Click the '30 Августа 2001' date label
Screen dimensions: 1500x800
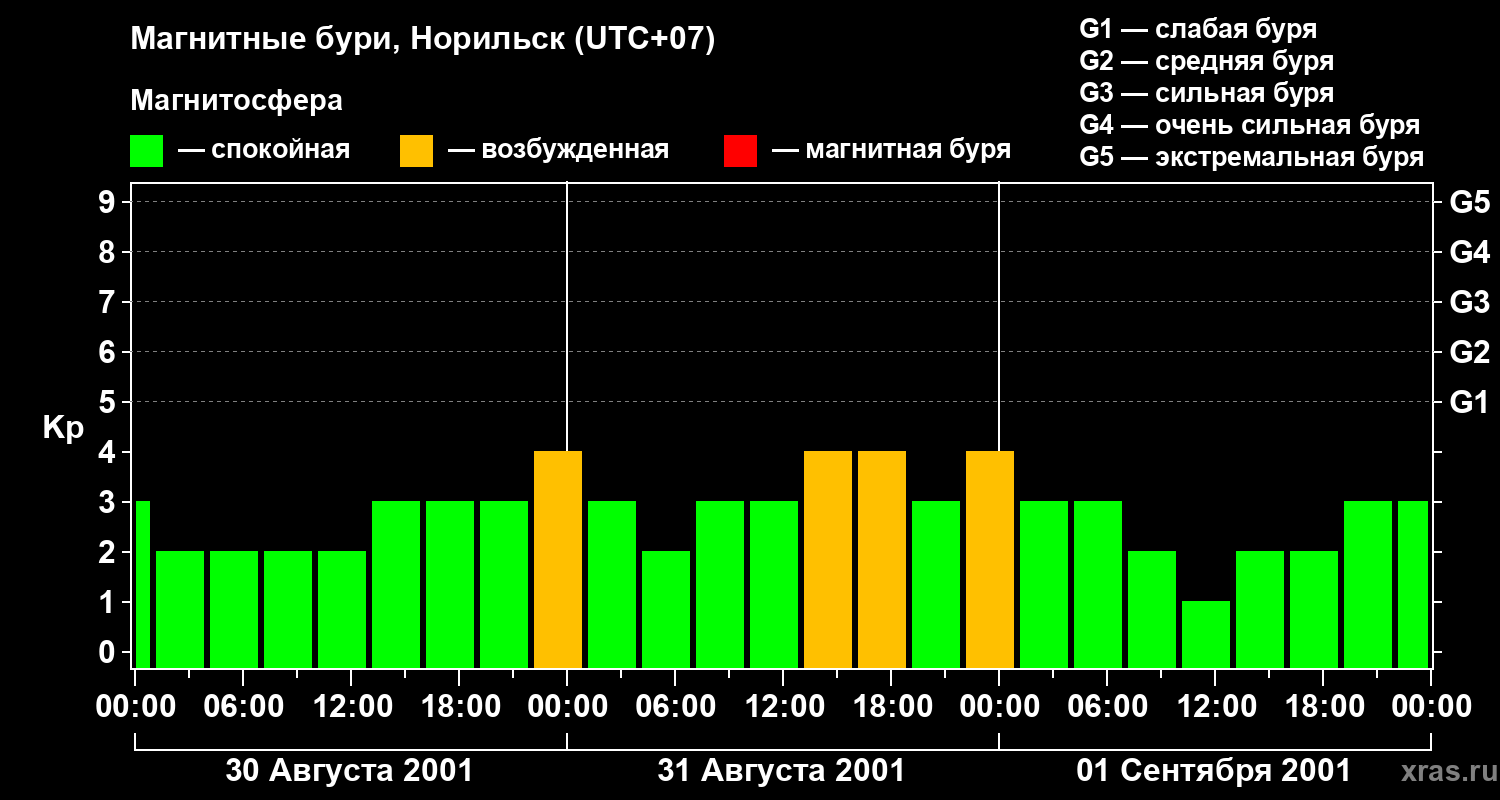tap(349, 771)
